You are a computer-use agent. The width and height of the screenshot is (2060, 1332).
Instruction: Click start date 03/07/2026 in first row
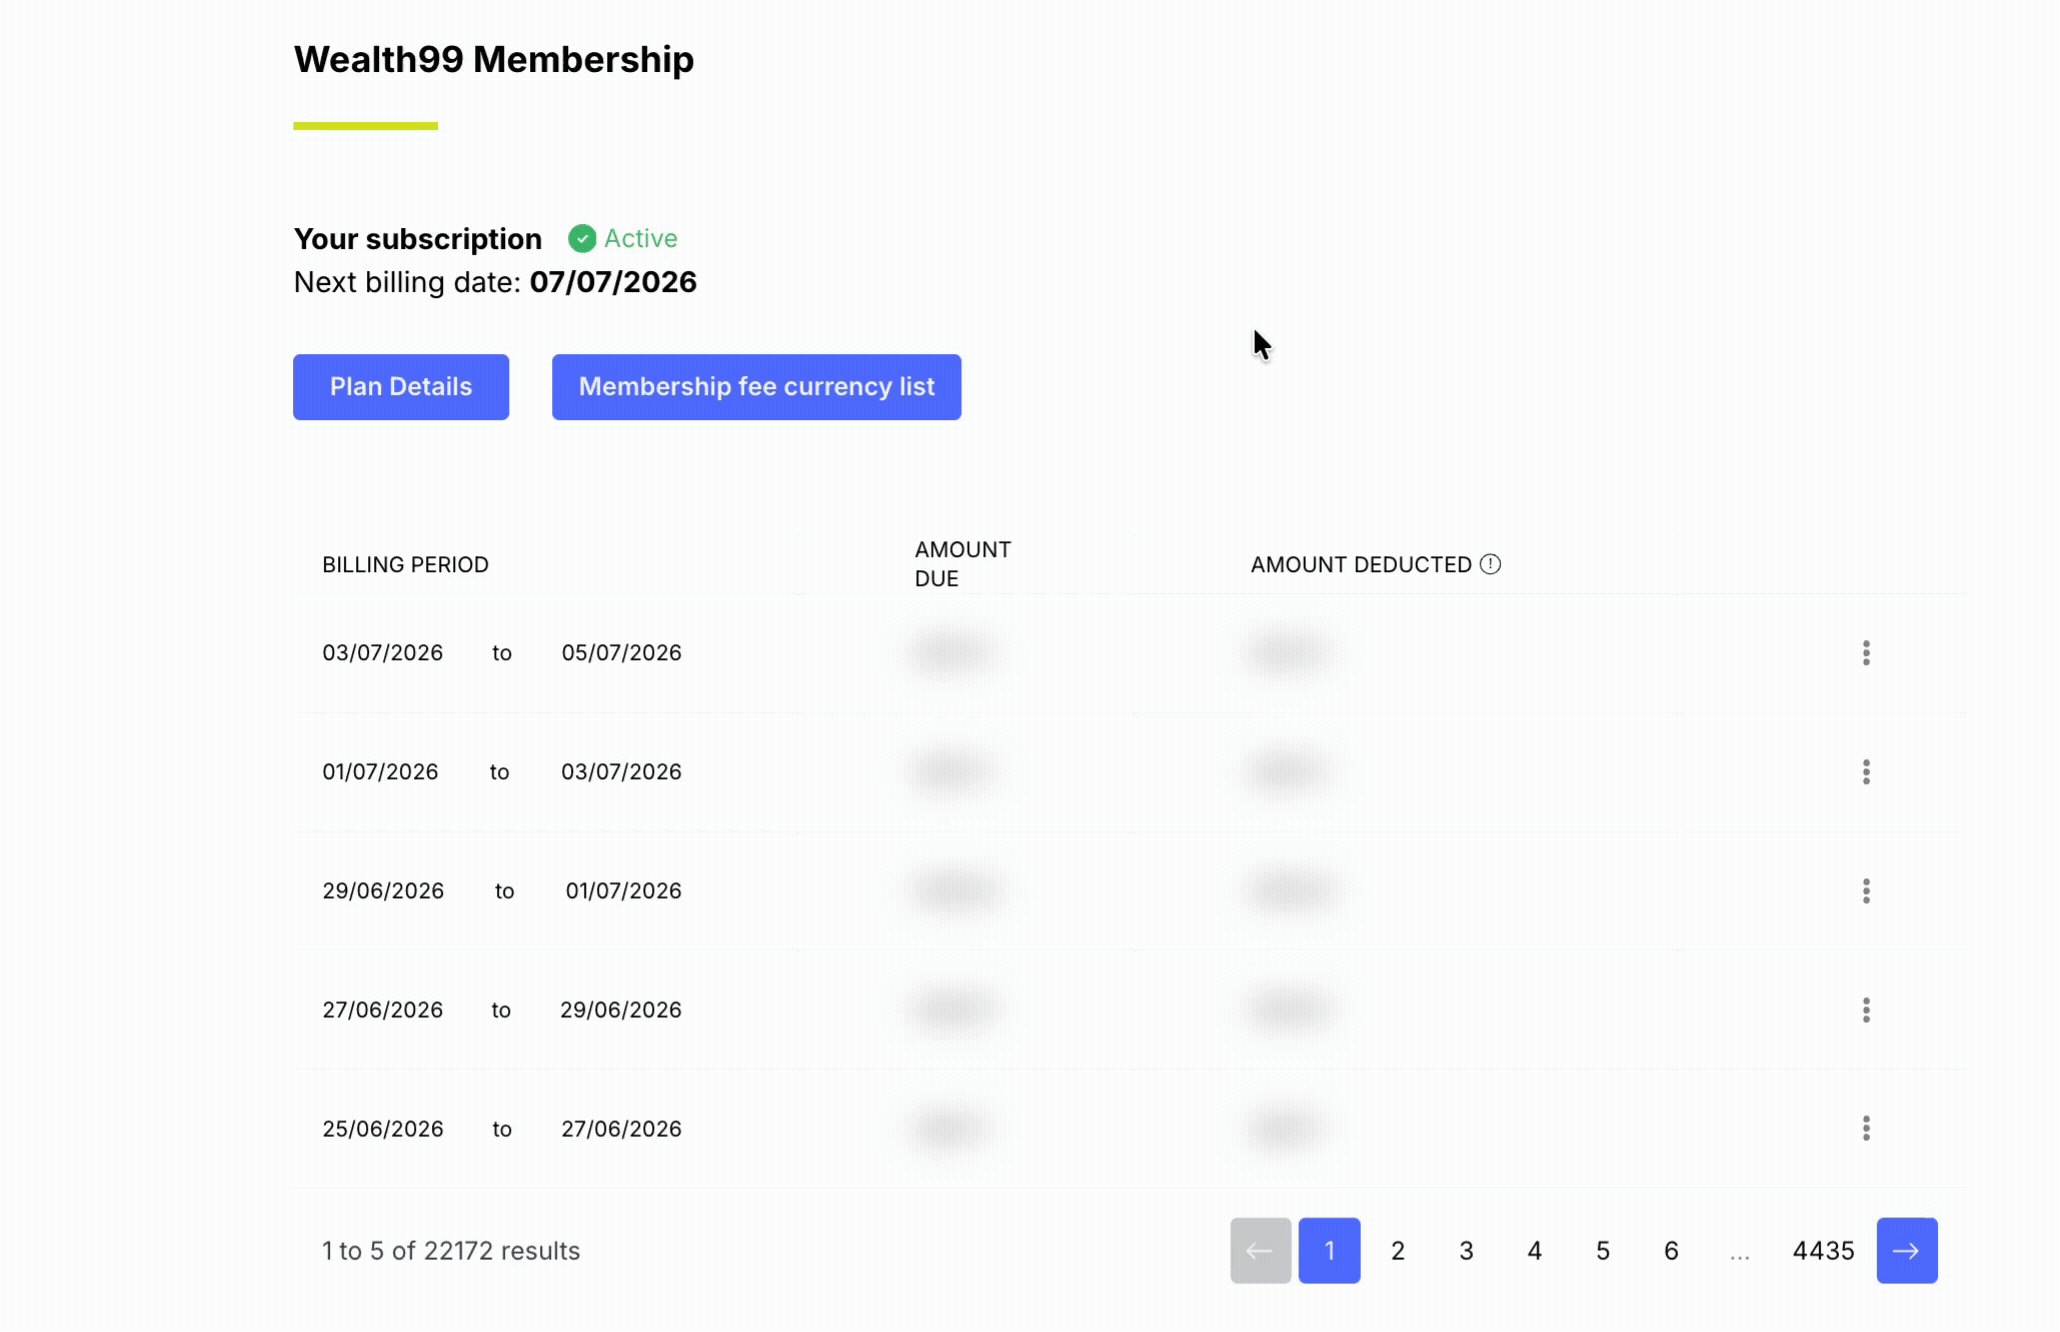click(382, 653)
